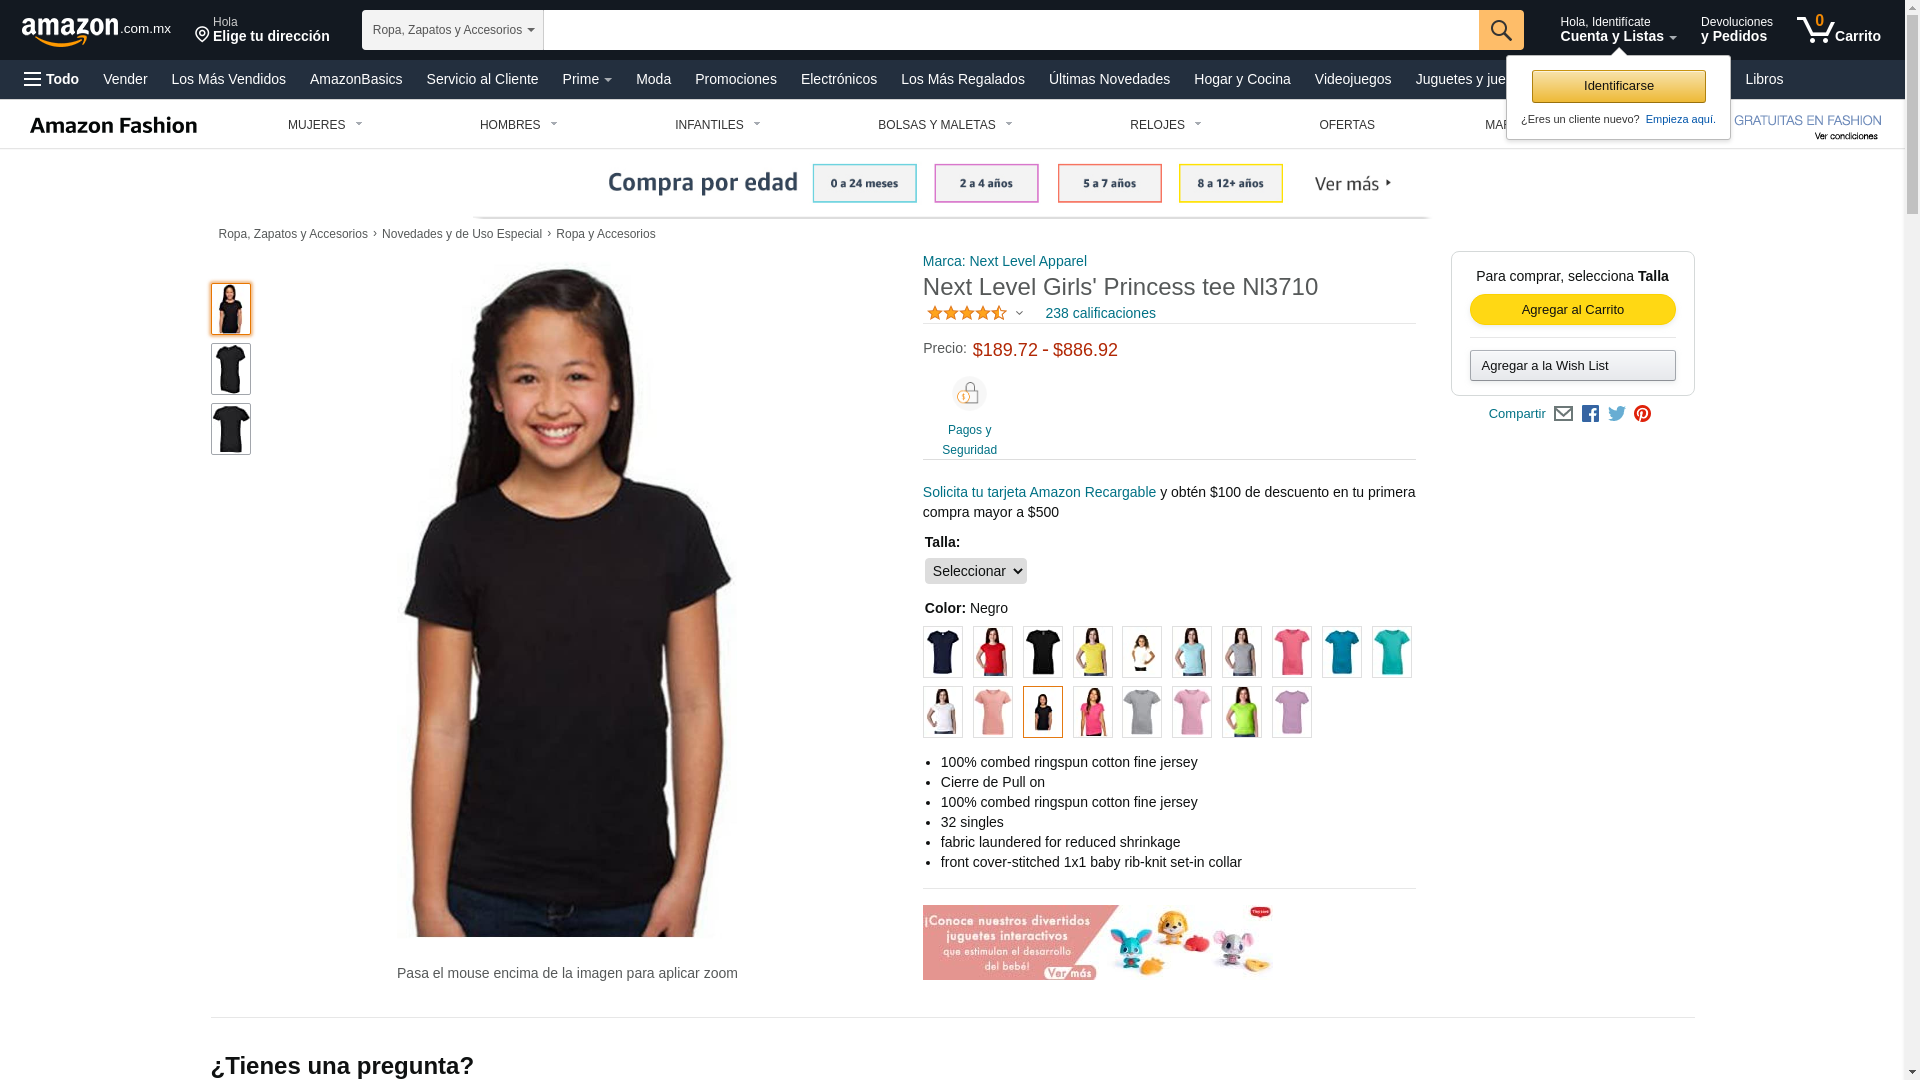
Task: Share product on Pinterest icon
Action: (x=1642, y=414)
